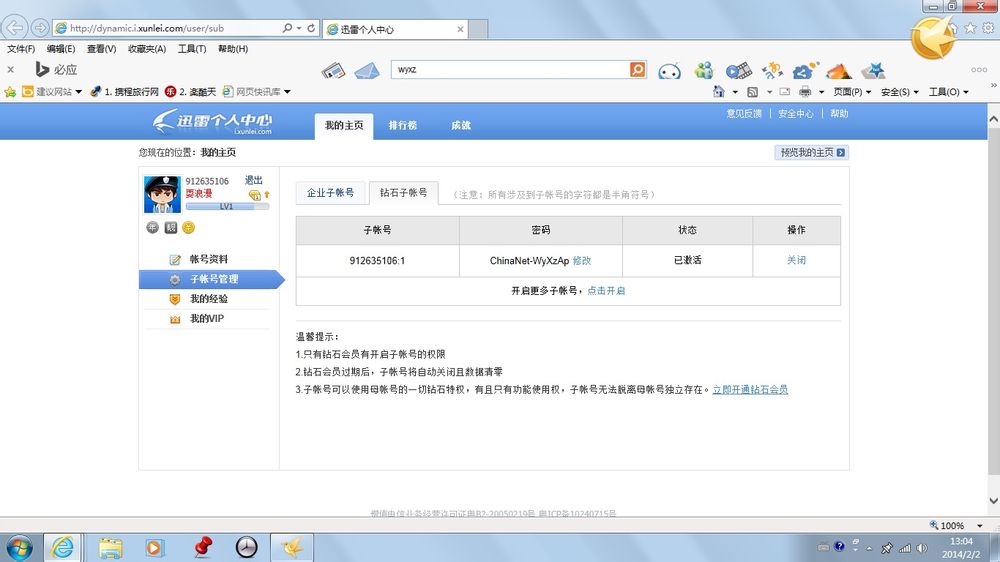Open the 查看(V) menu
Viewport: 1000px width, 562px height.
pos(101,48)
